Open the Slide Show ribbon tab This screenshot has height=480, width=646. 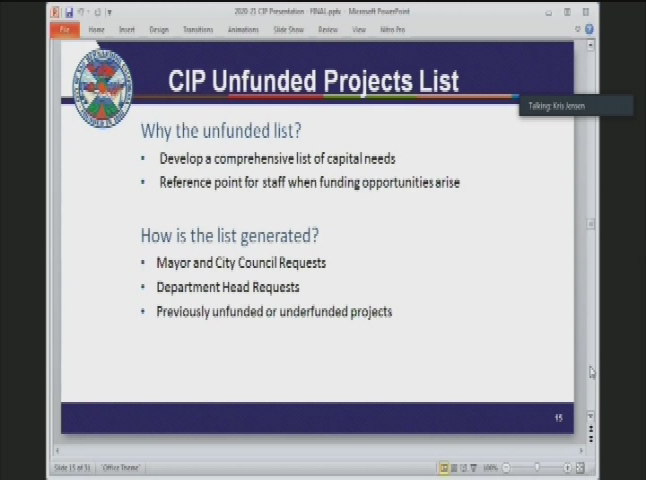click(289, 29)
